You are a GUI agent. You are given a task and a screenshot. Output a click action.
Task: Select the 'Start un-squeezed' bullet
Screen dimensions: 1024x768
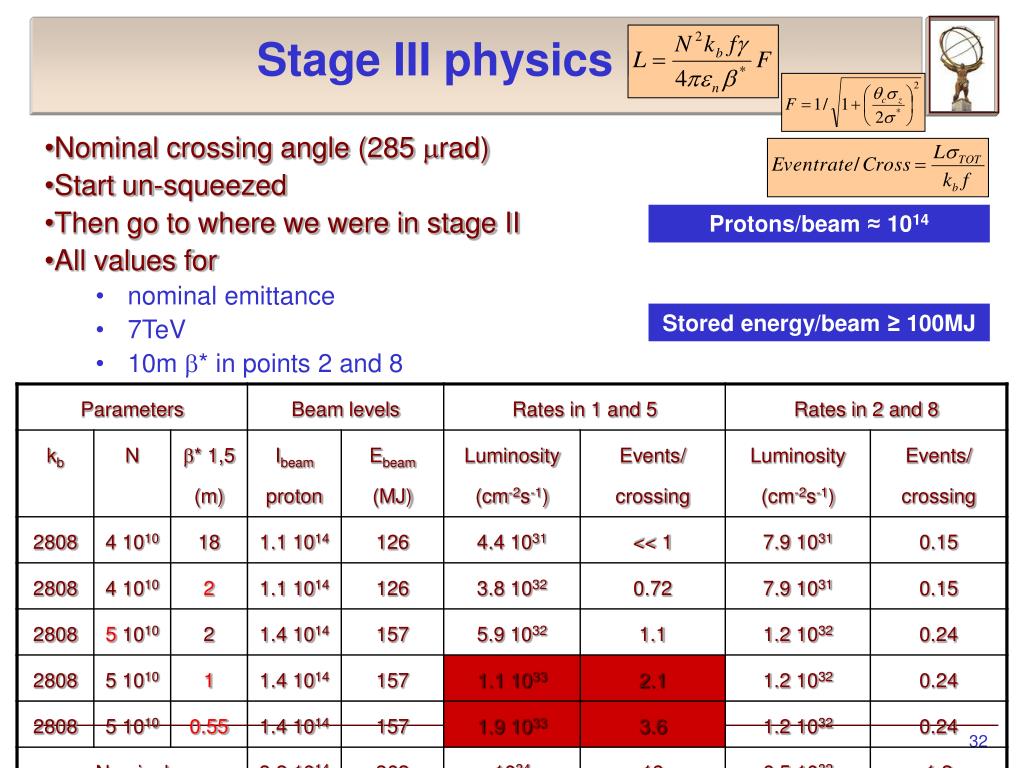[166, 186]
